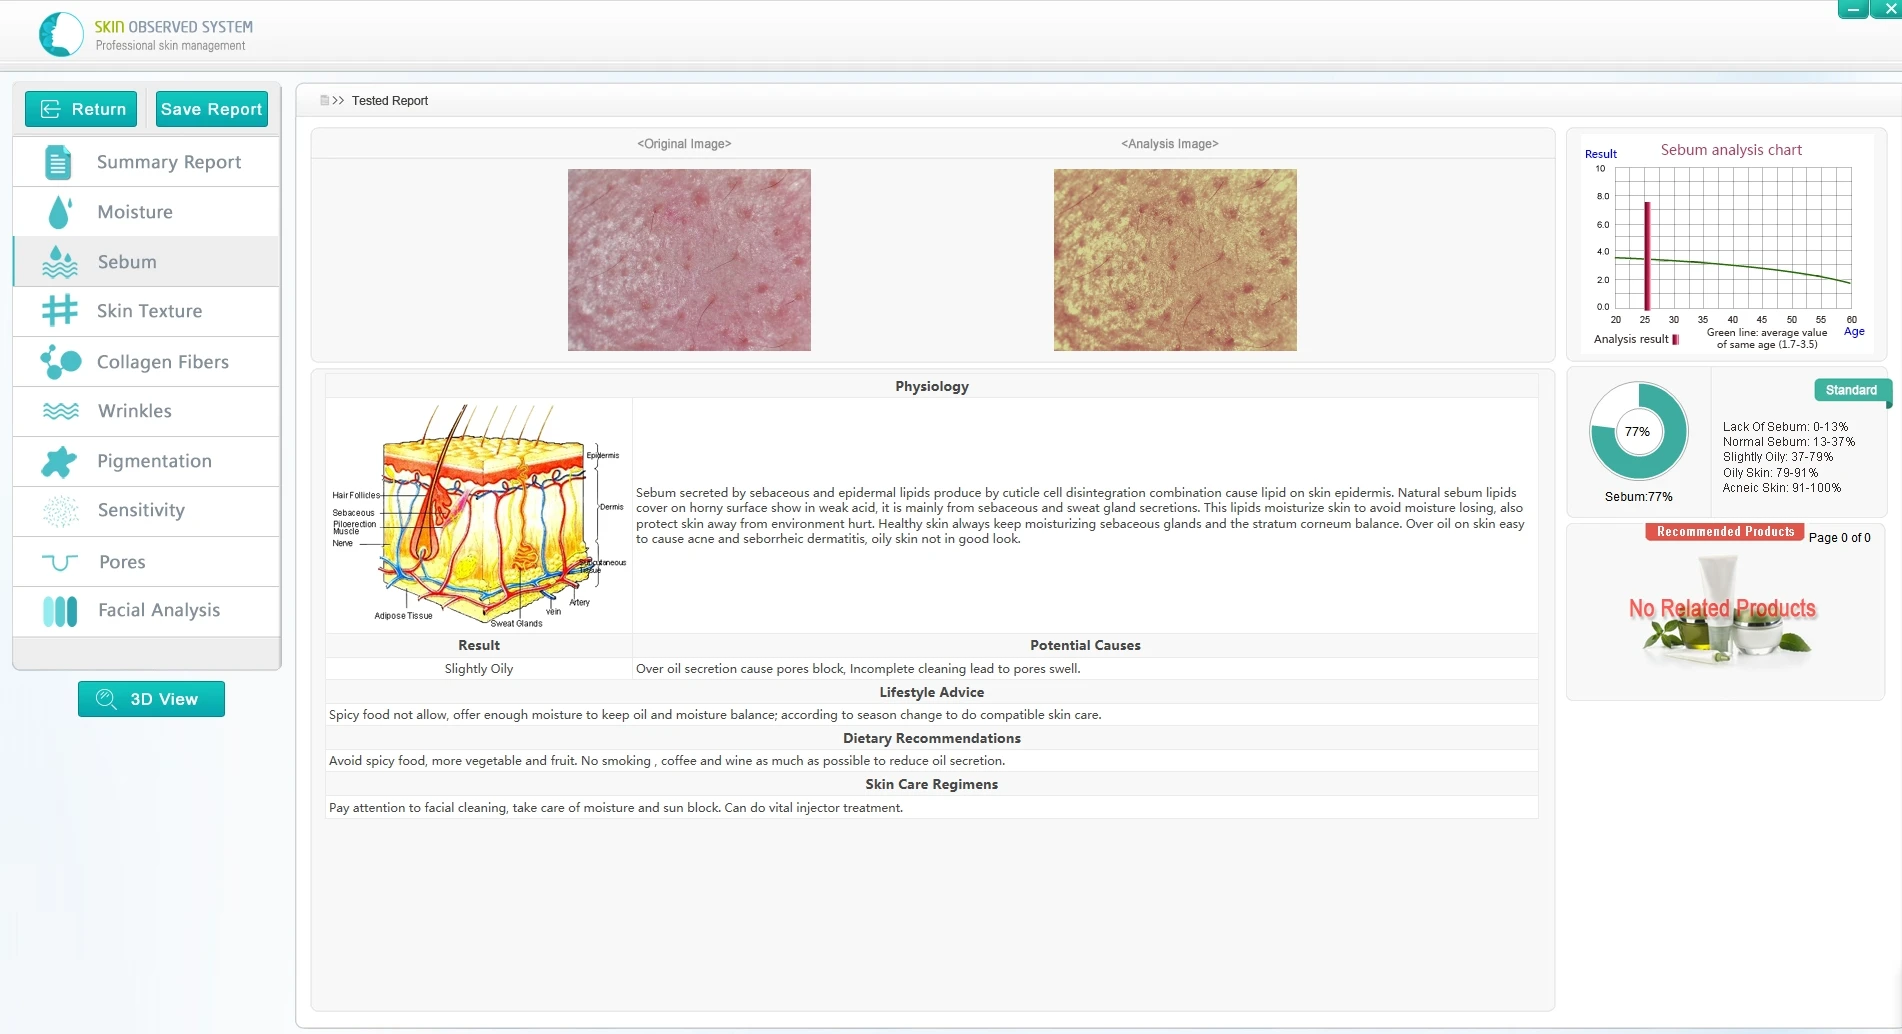Select the Sensitivity icon
Image resolution: width=1902 pixels, height=1034 pixels.
(59, 511)
